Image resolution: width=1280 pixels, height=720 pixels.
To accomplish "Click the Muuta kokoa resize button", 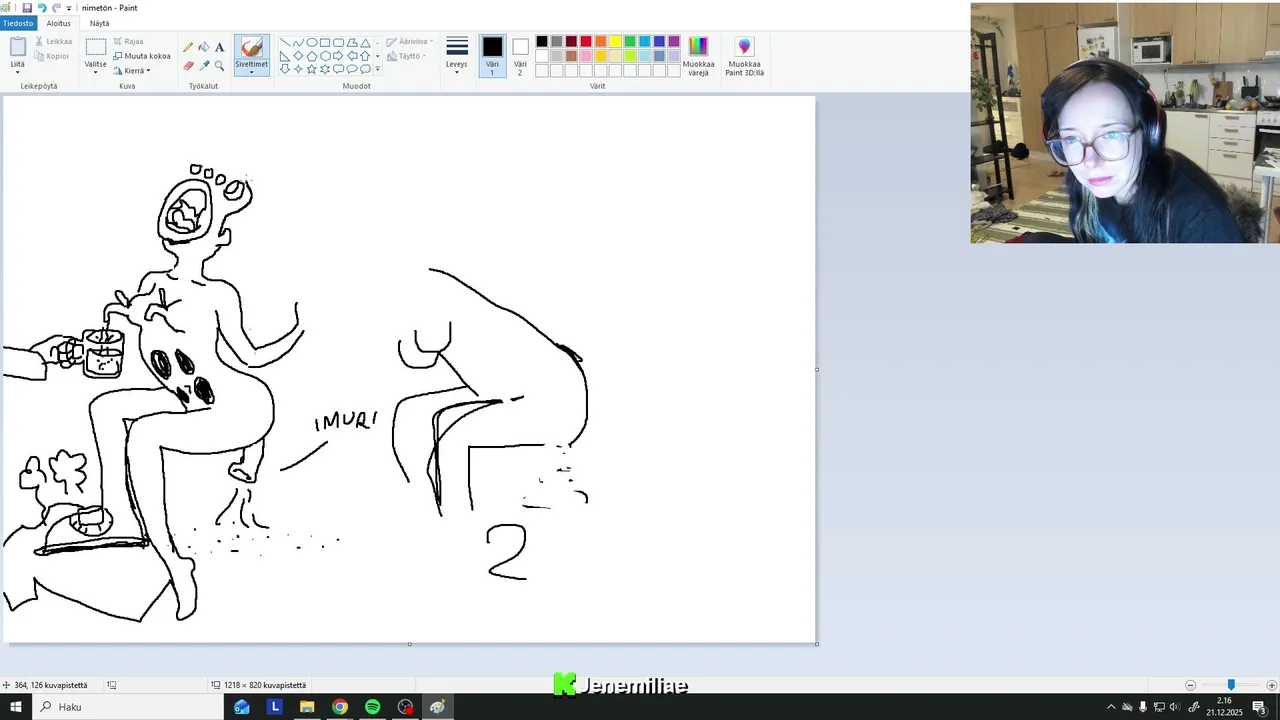I will (142, 56).
